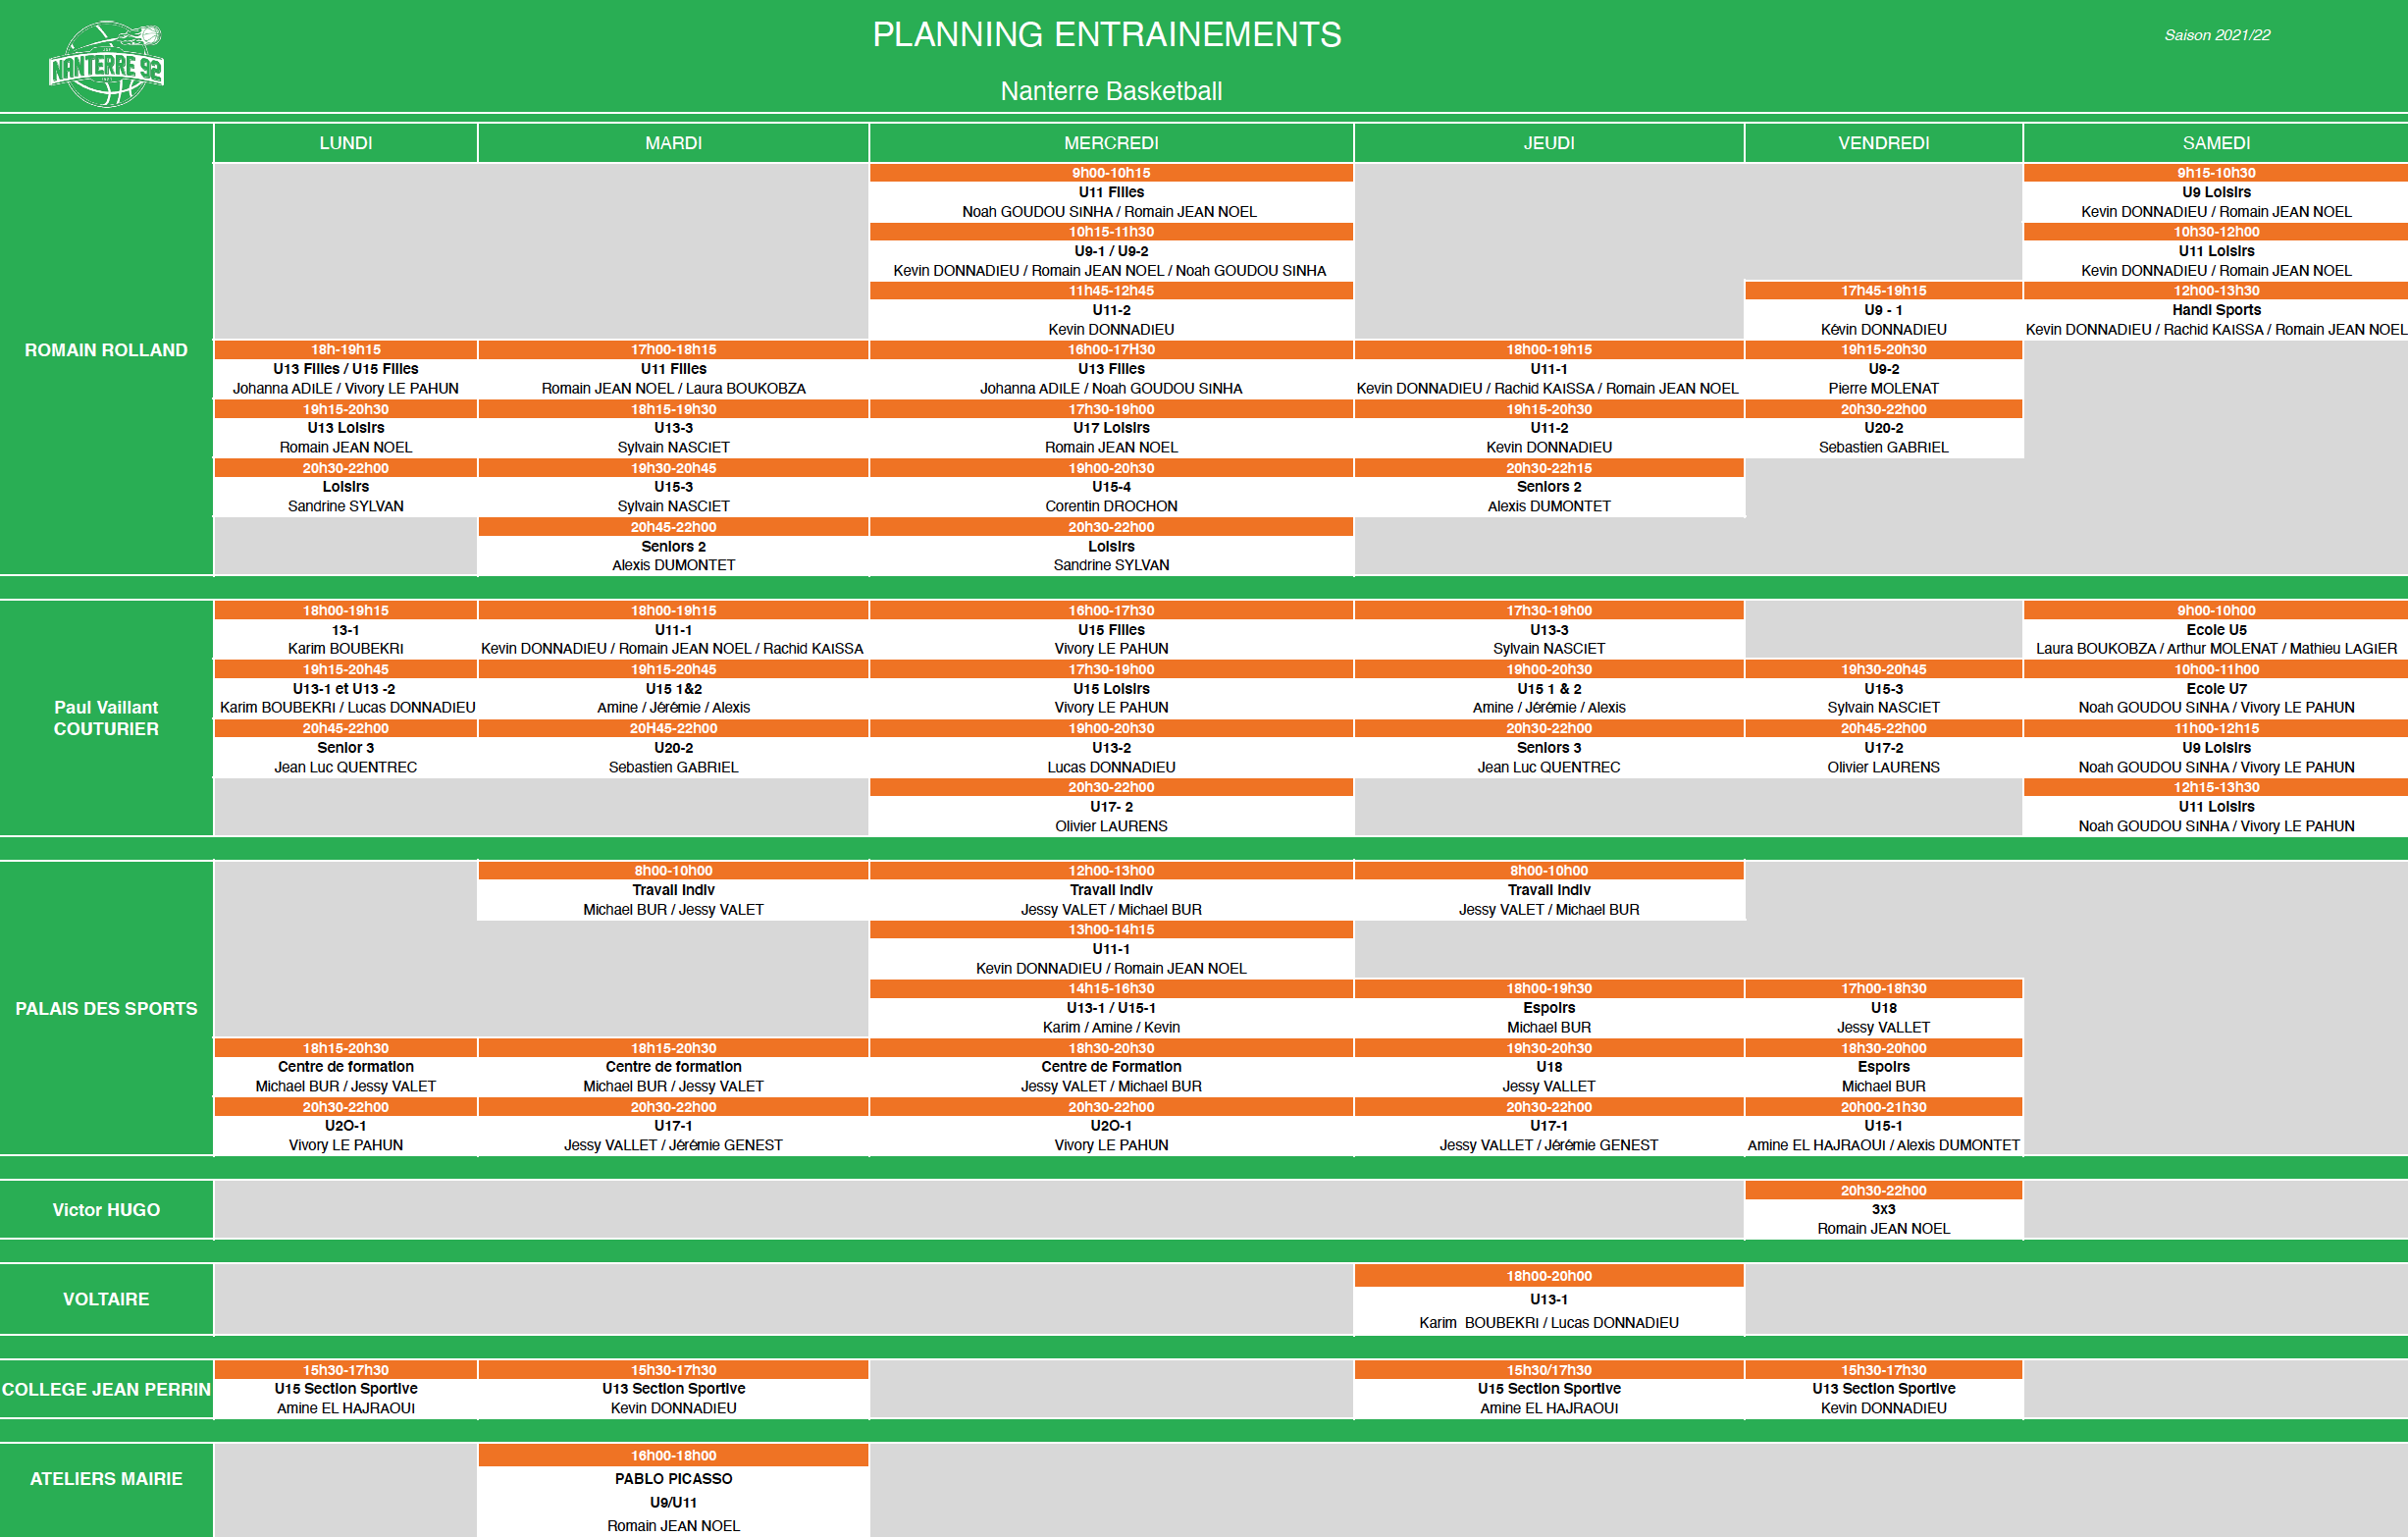Click the ATELIERS MAIRIE venue label
Image resolution: width=2408 pixels, height=1537 pixels.
(106, 1479)
